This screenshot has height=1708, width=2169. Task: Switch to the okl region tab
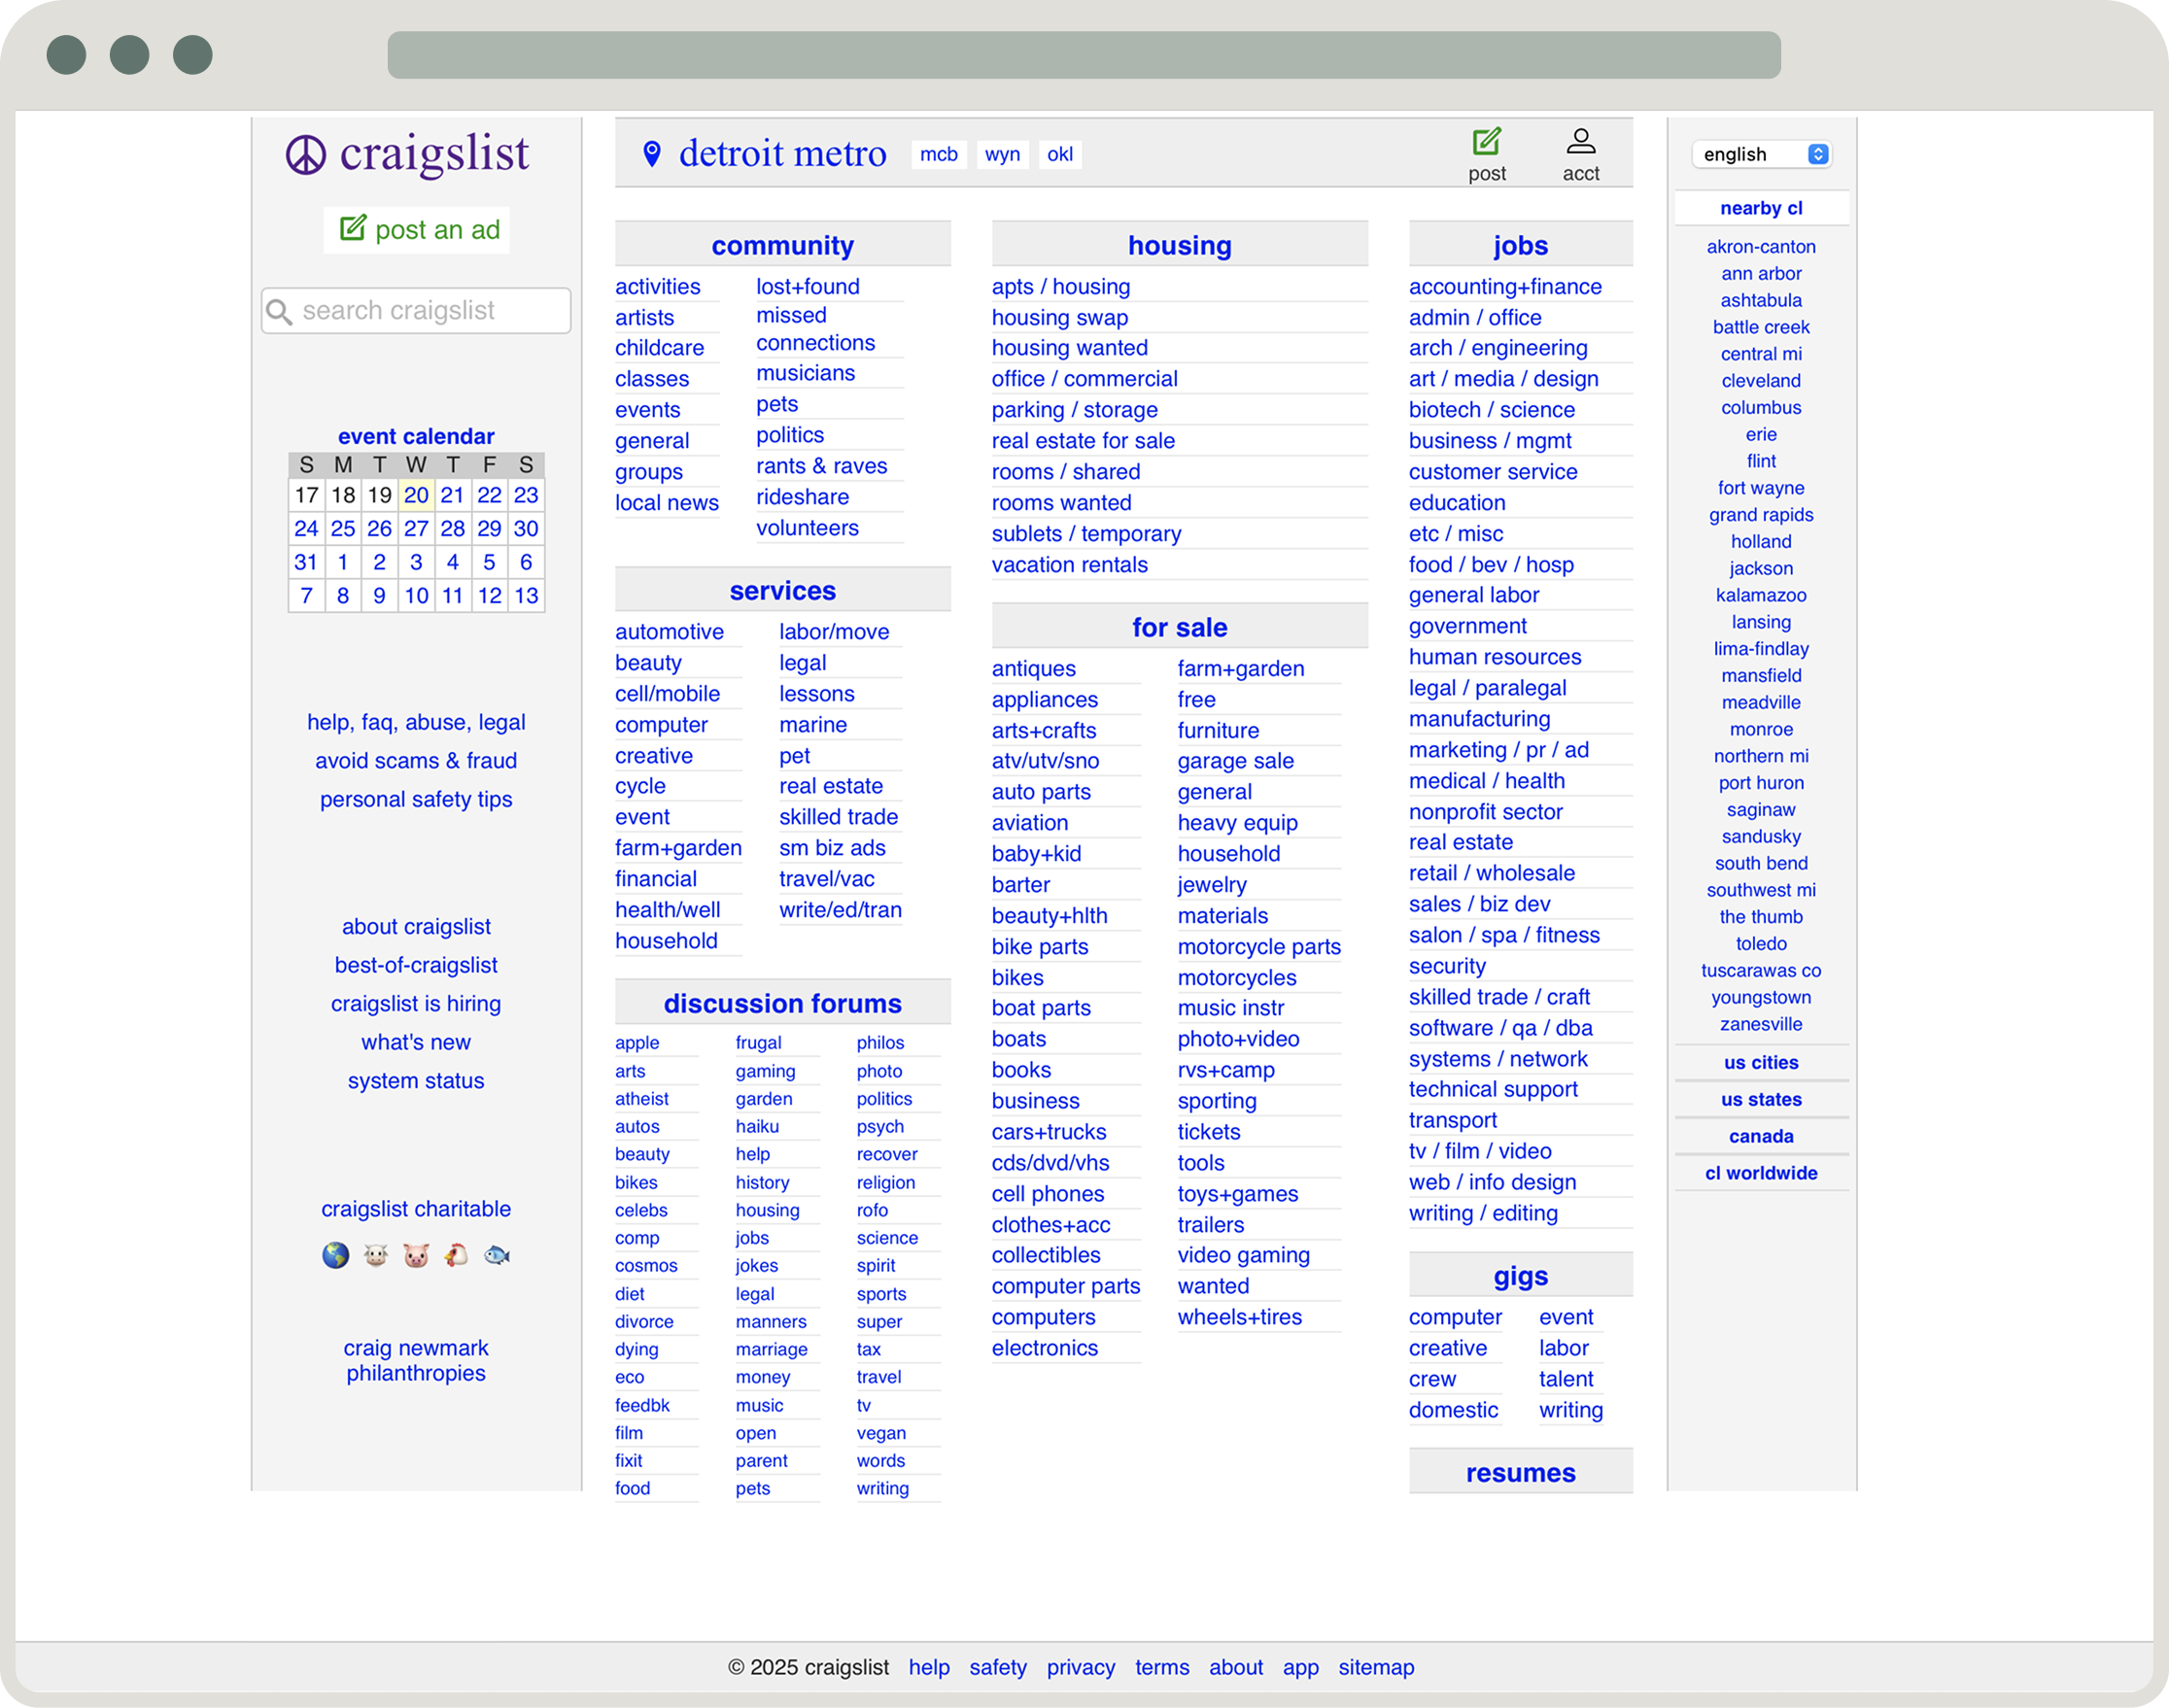(x=1060, y=154)
